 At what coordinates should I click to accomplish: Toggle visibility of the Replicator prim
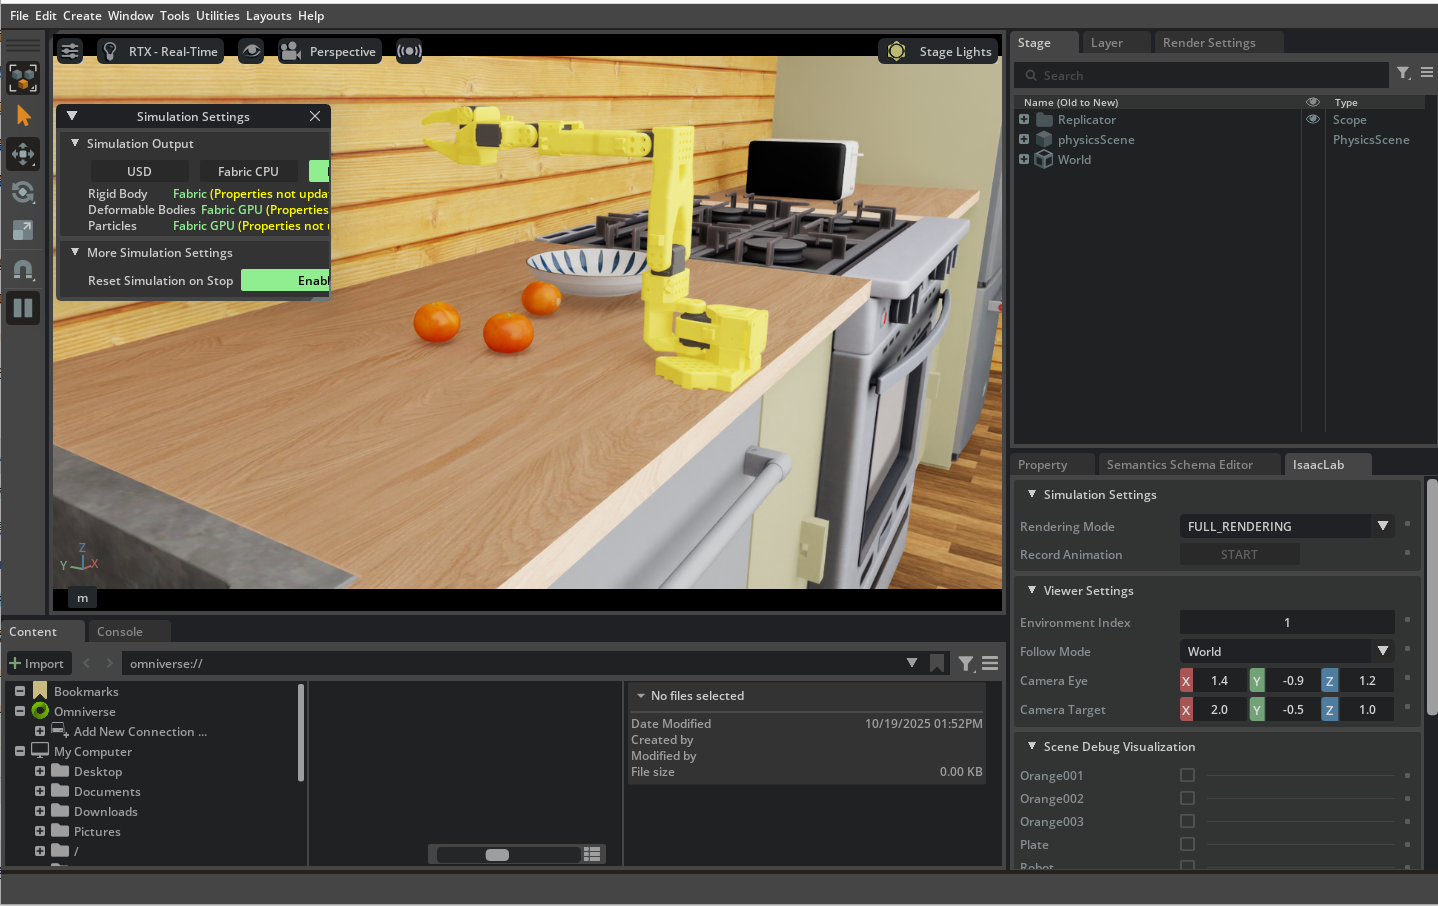(1313, 119)
